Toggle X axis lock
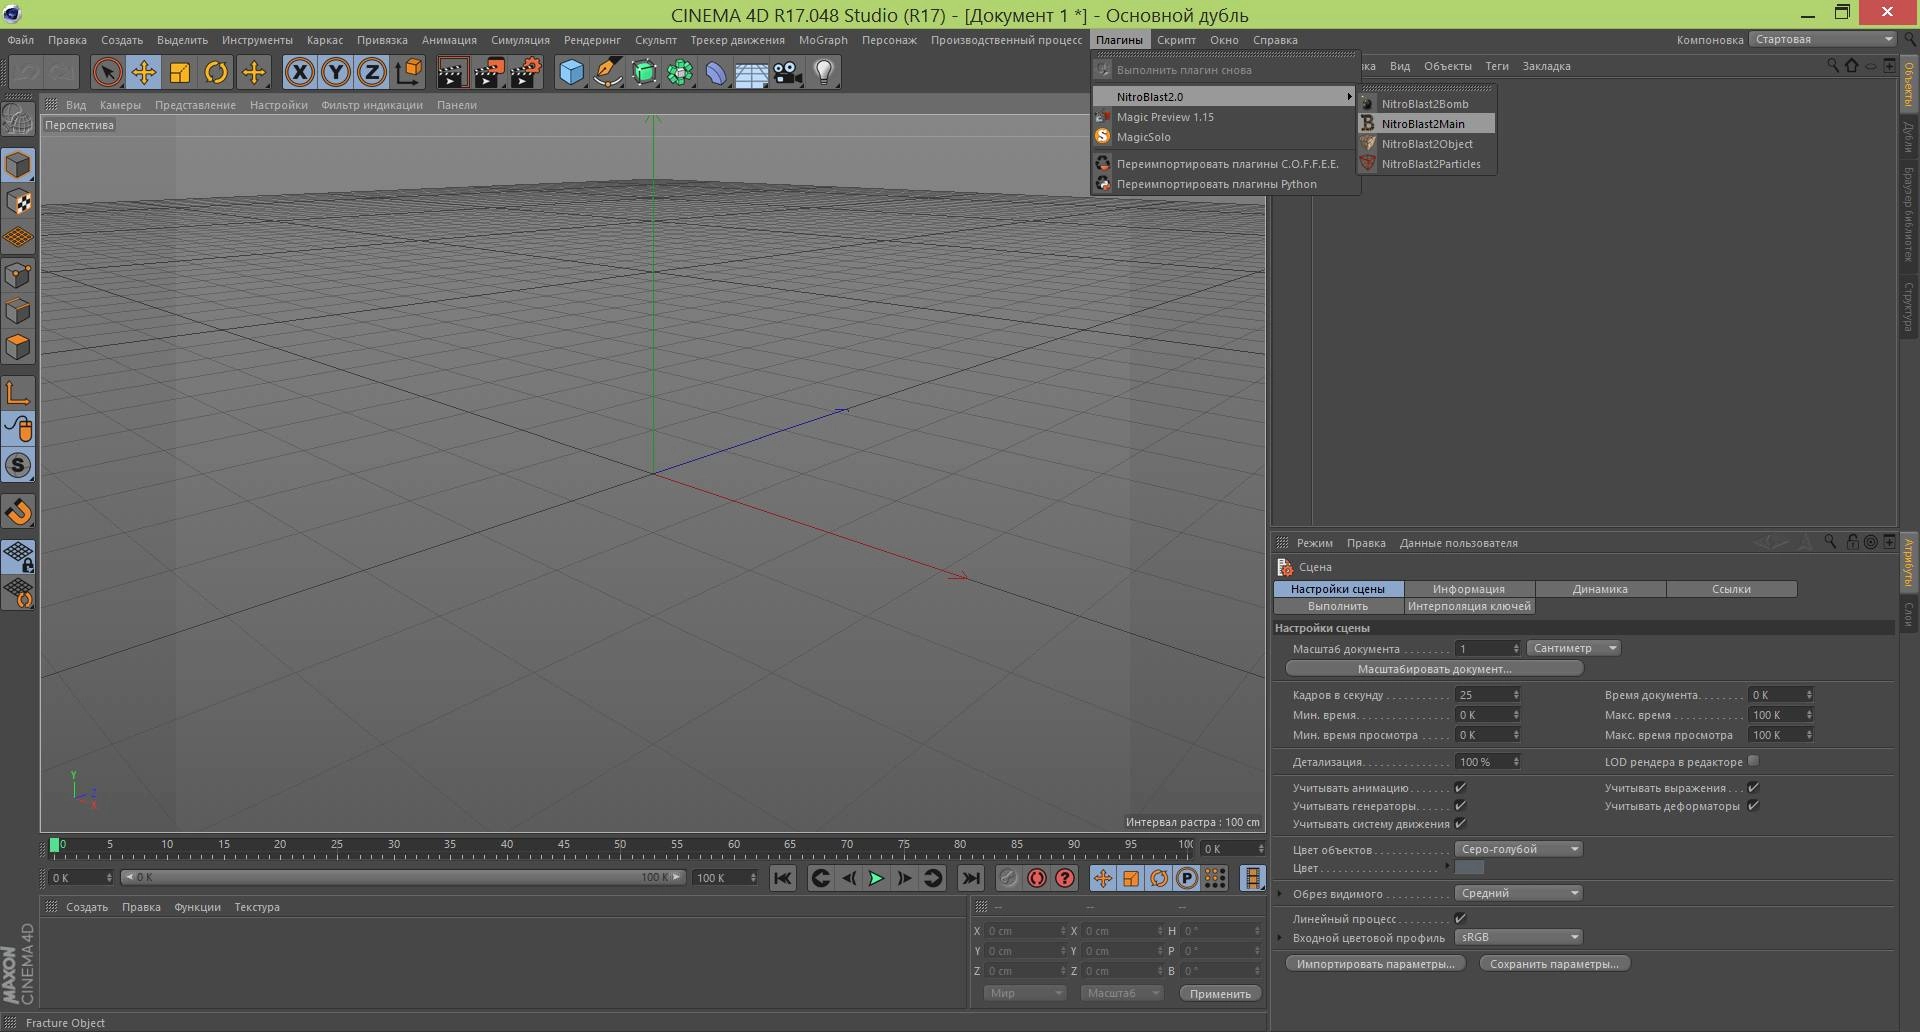 299,72
